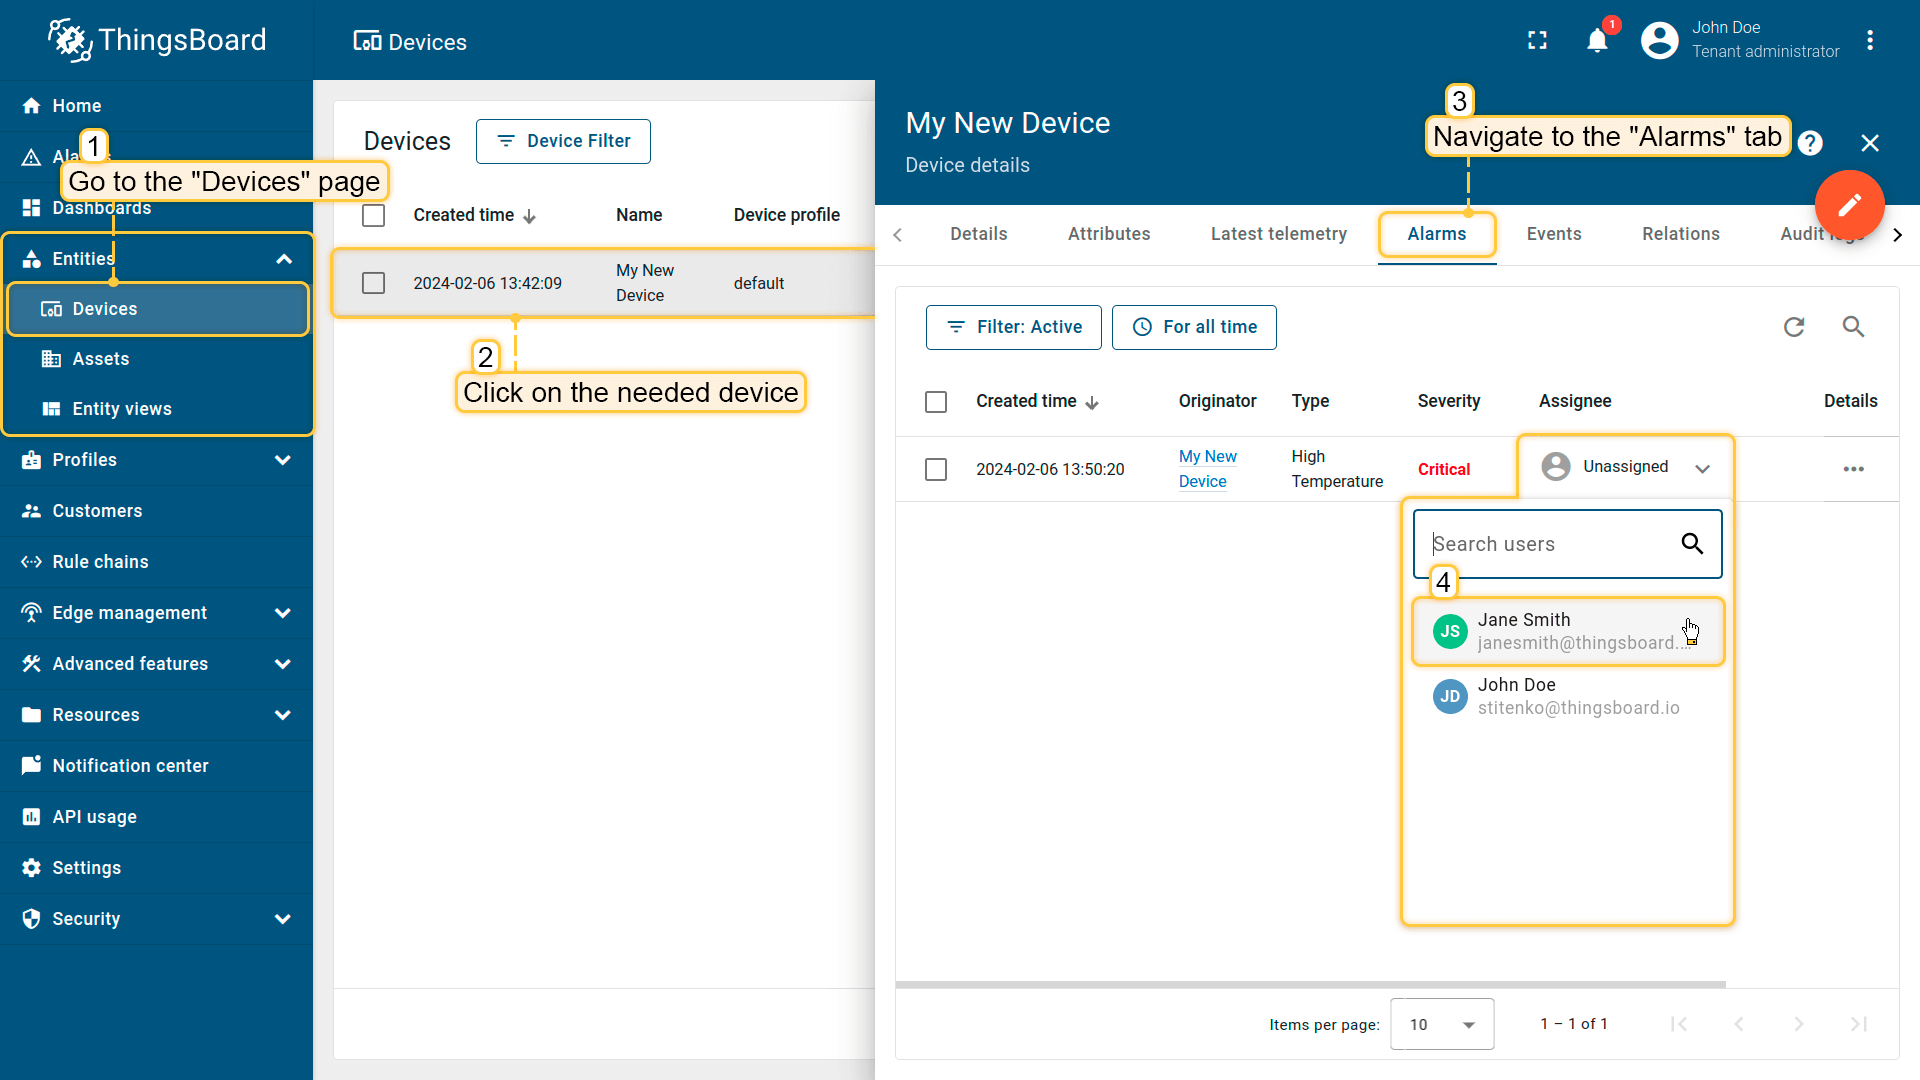Switch to the Latest telemetry tab
This screenshot has height=1080, width=1920.
tap(1278, 234)
